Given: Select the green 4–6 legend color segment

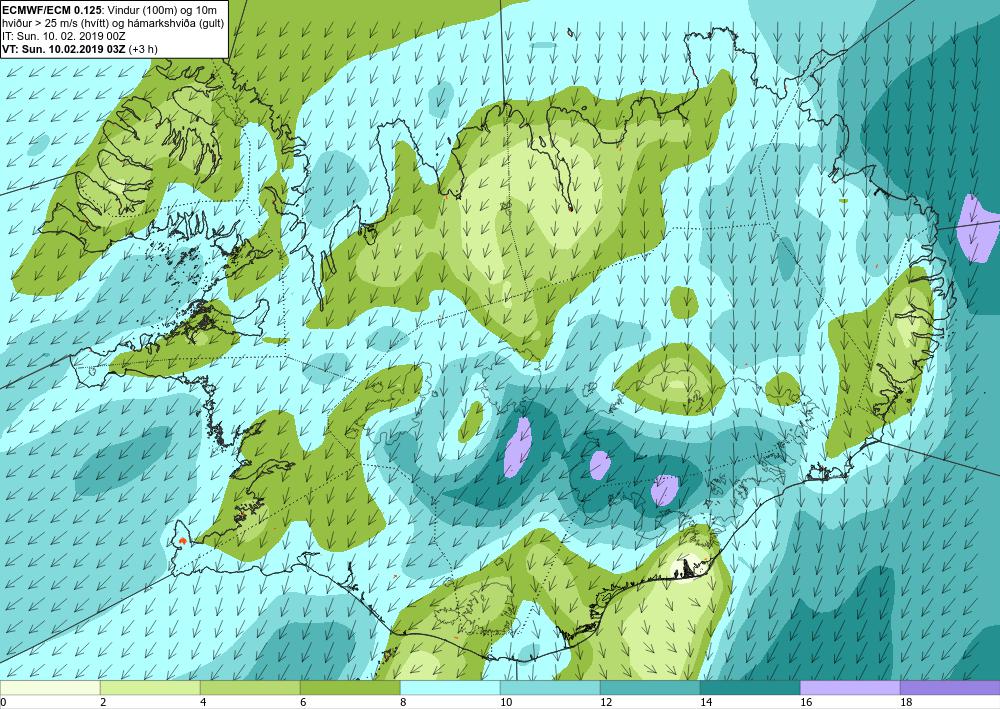Looking at the screenshot, I should click(x=250, y=688).
